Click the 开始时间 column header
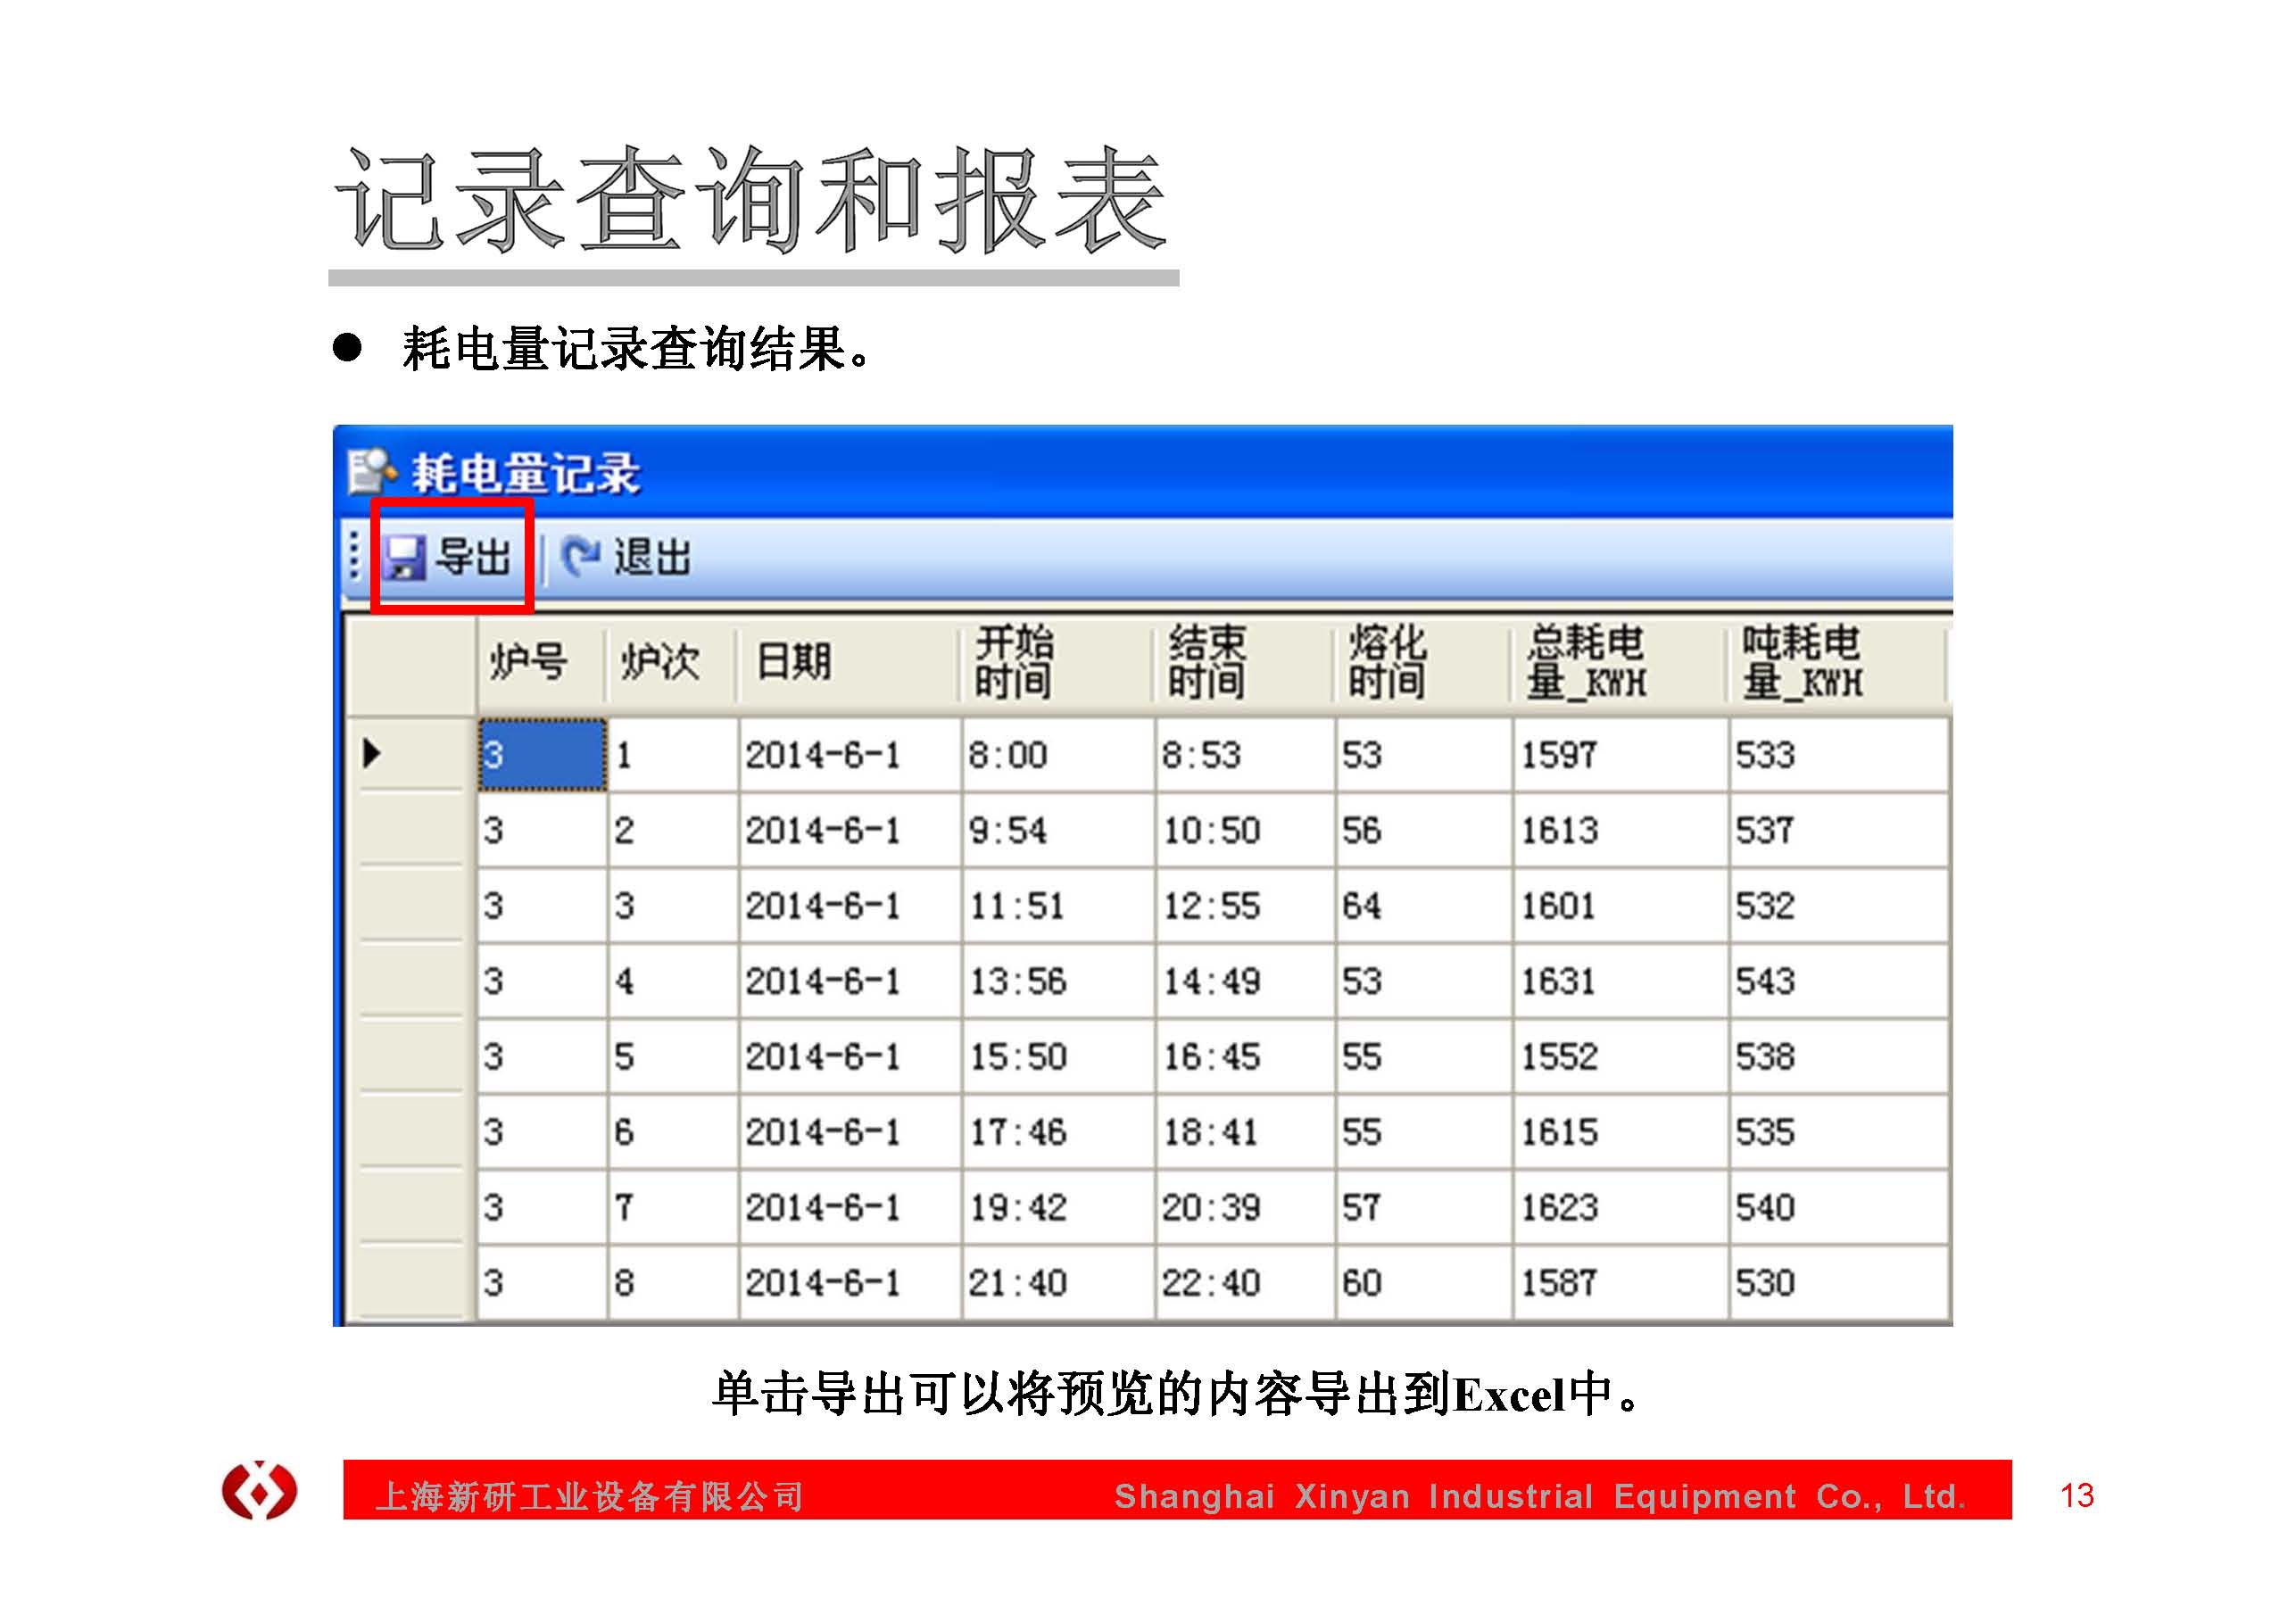 coord(1057,662)
